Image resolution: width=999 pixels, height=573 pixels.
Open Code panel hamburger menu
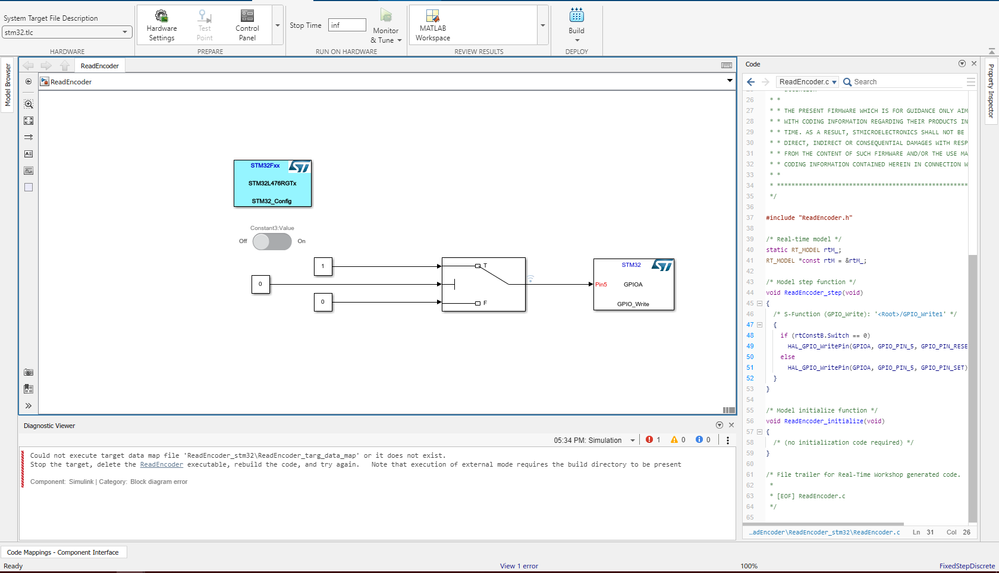click(970, 82)
